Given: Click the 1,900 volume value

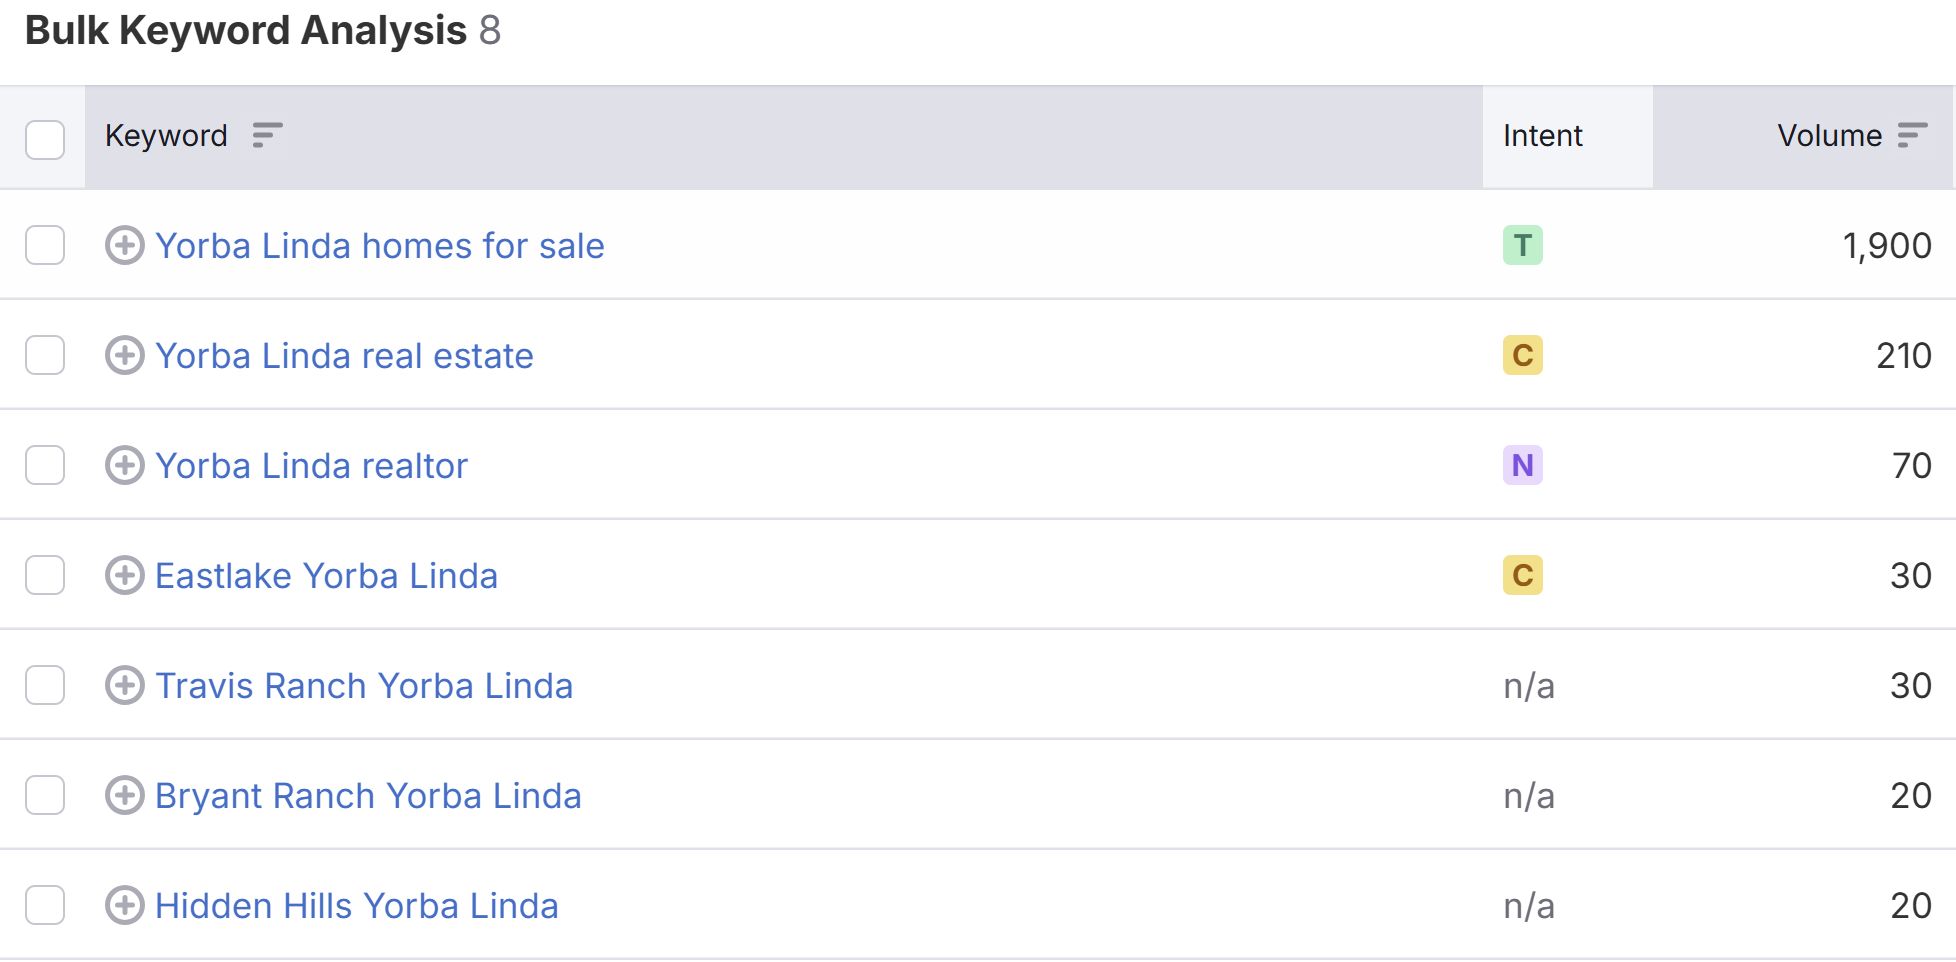Looking at the screenshot, I should [1887, 245].
